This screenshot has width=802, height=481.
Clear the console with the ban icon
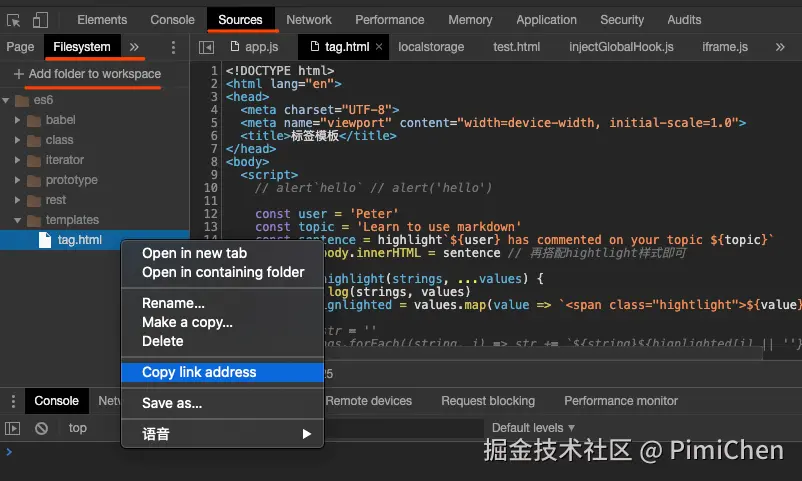[41, 428]
